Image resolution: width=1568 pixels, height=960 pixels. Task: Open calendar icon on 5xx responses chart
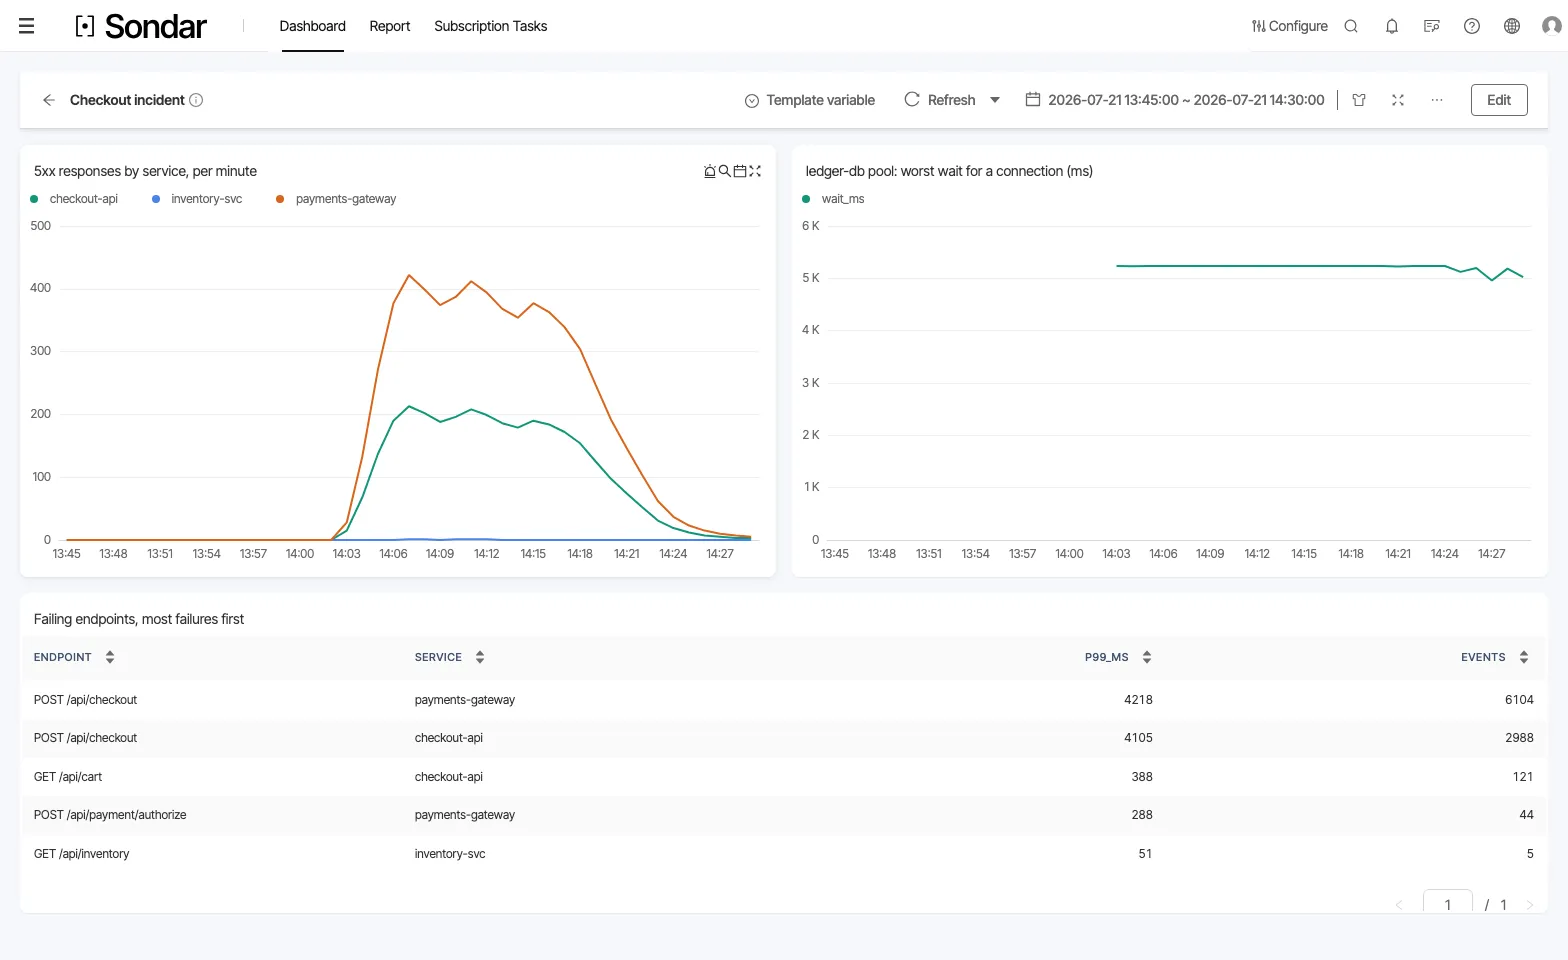[740, 171]
